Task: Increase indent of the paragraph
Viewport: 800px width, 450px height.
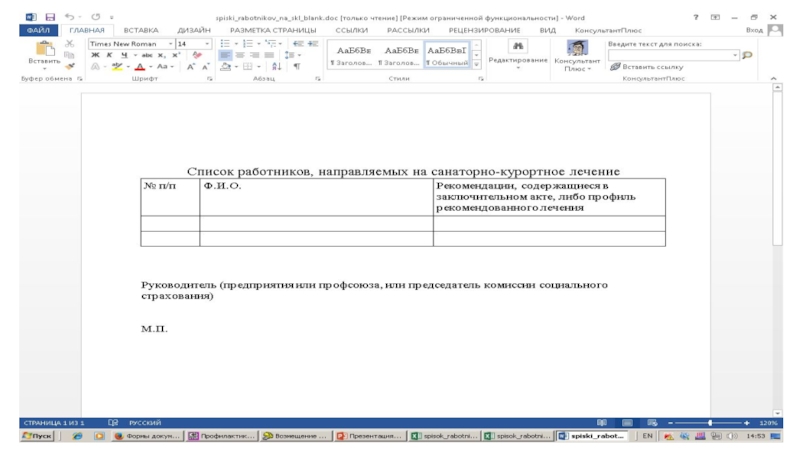Action: pyautogui.click(x=313, y=44)
